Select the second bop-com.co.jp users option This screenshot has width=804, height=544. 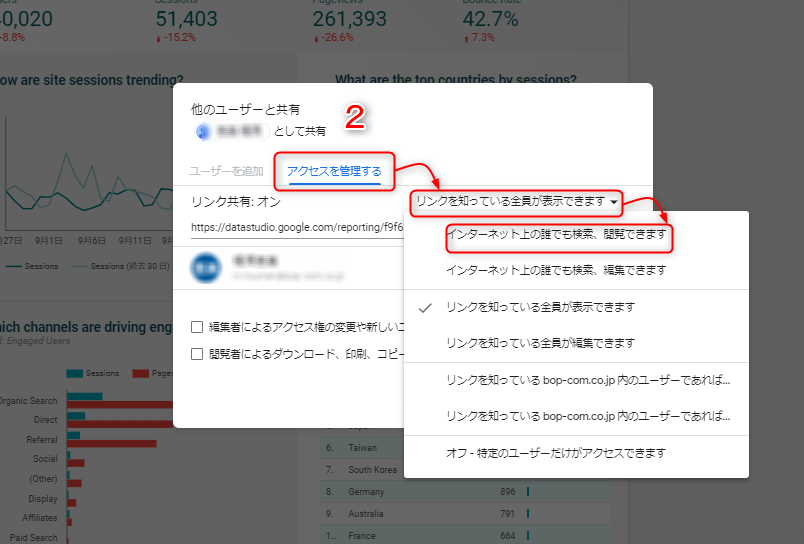pyautogui.click(x=588, y=415)
